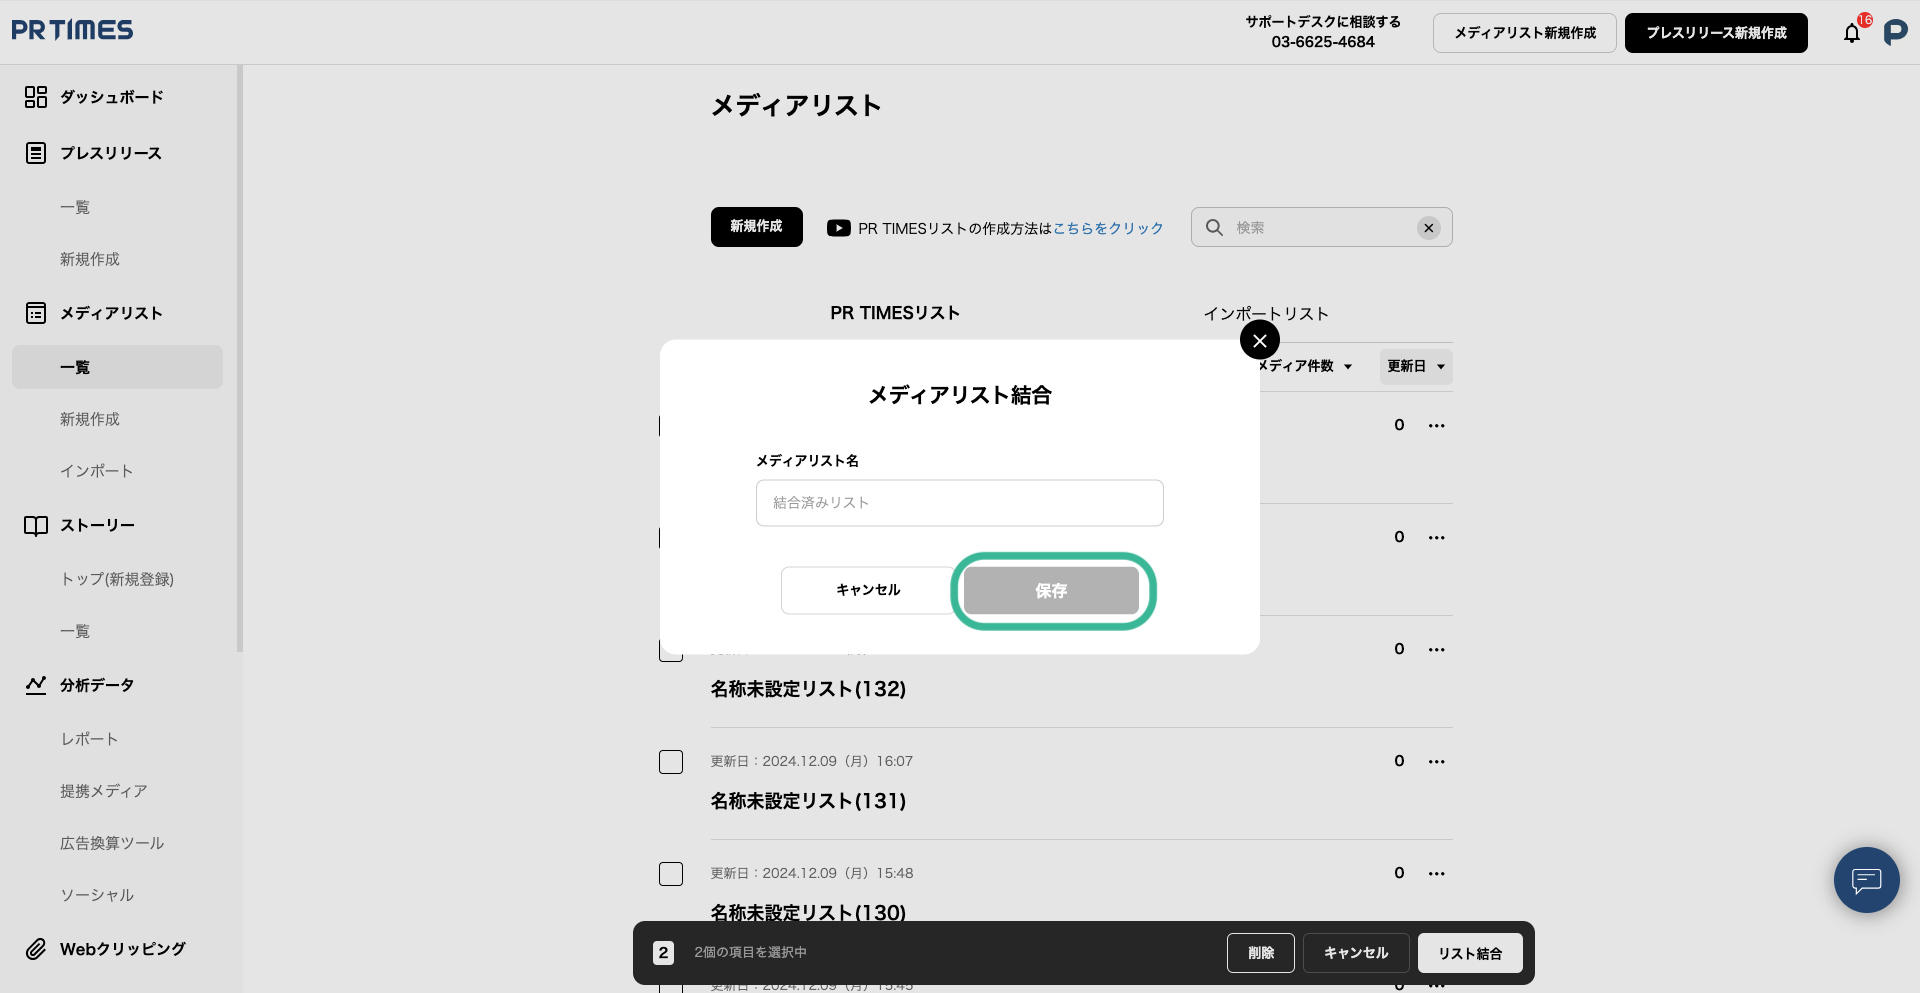This screenshot has width=1920, height=993.
Task: Click こちらをクリック link
Action: [1108, 228]
